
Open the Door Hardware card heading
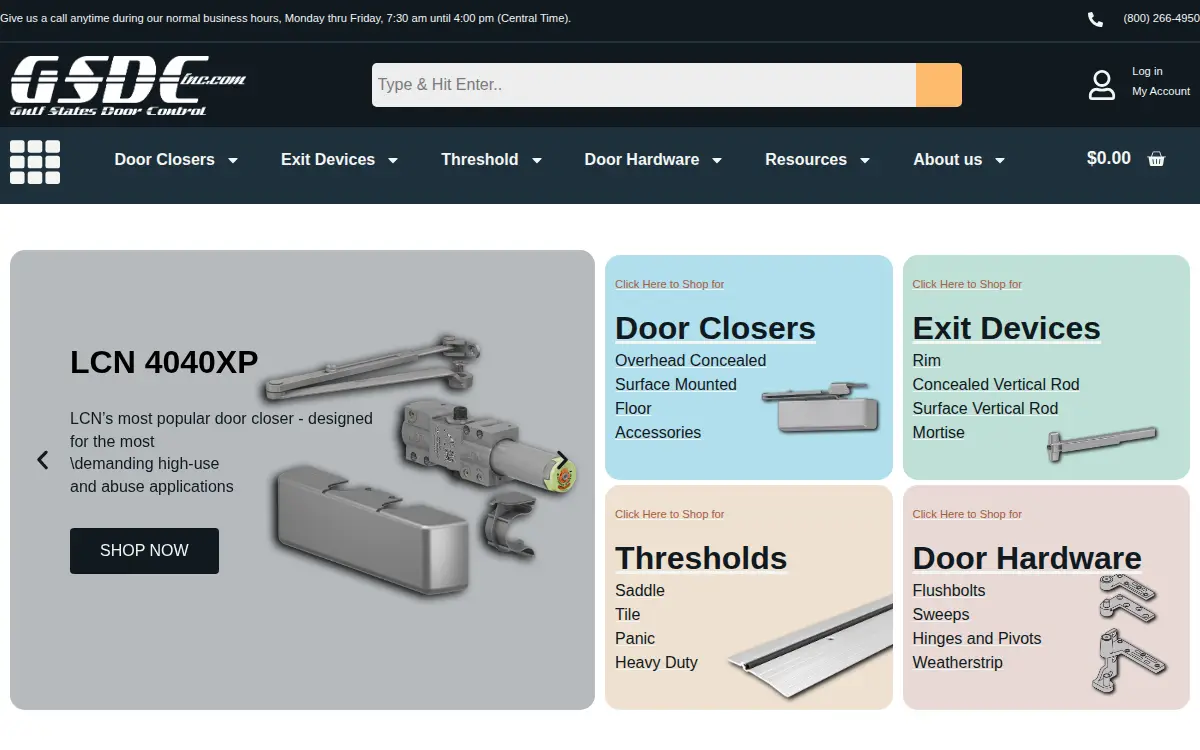(x=1027, y=558)
